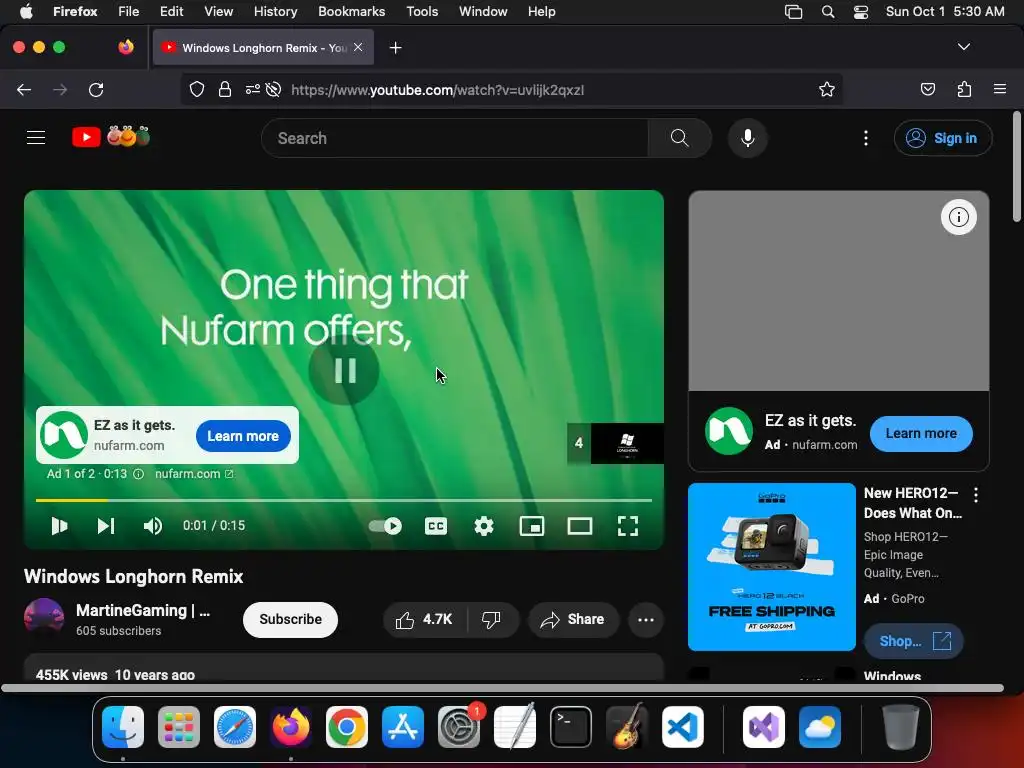The image size is (1024, 768).
Task: Click browser back arrow
Action: pos(24,89)
